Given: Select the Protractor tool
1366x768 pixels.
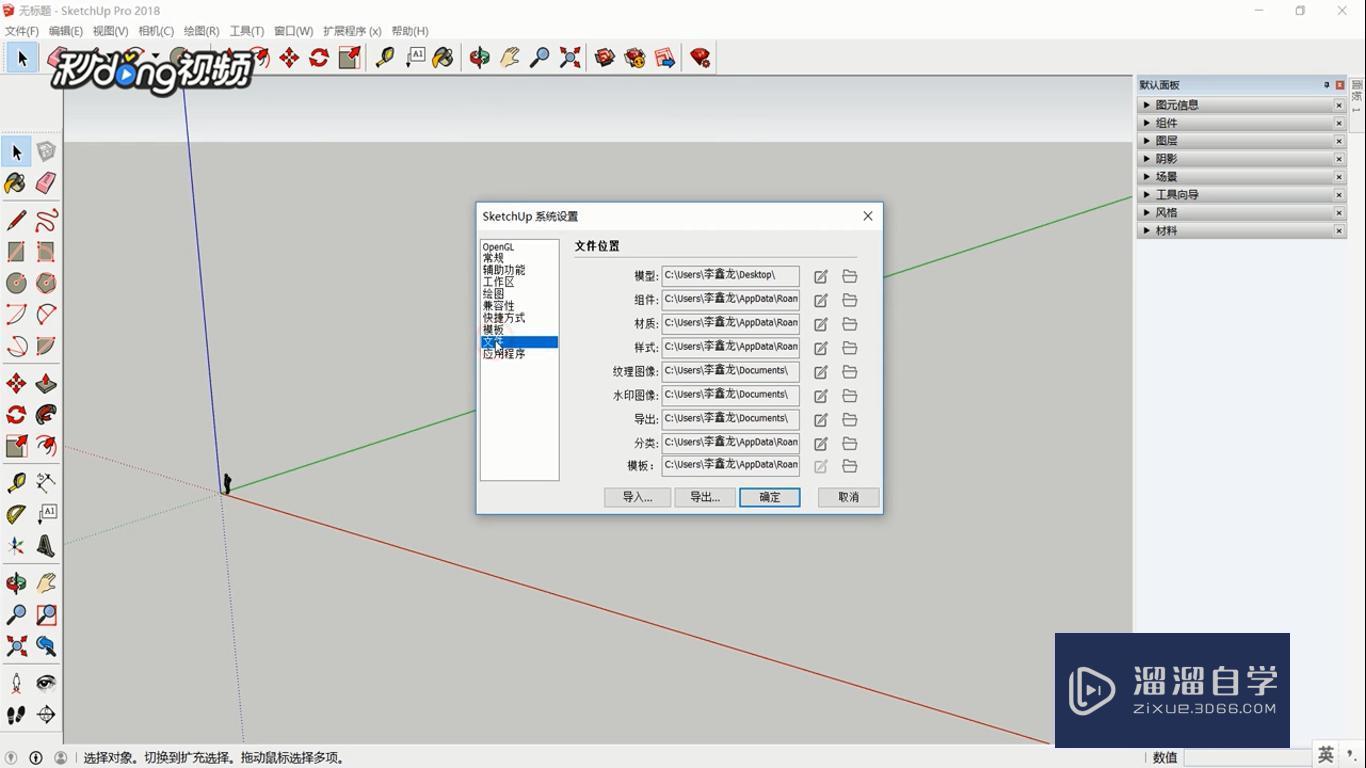Looking at the screenshot, I should click(16, 514).
